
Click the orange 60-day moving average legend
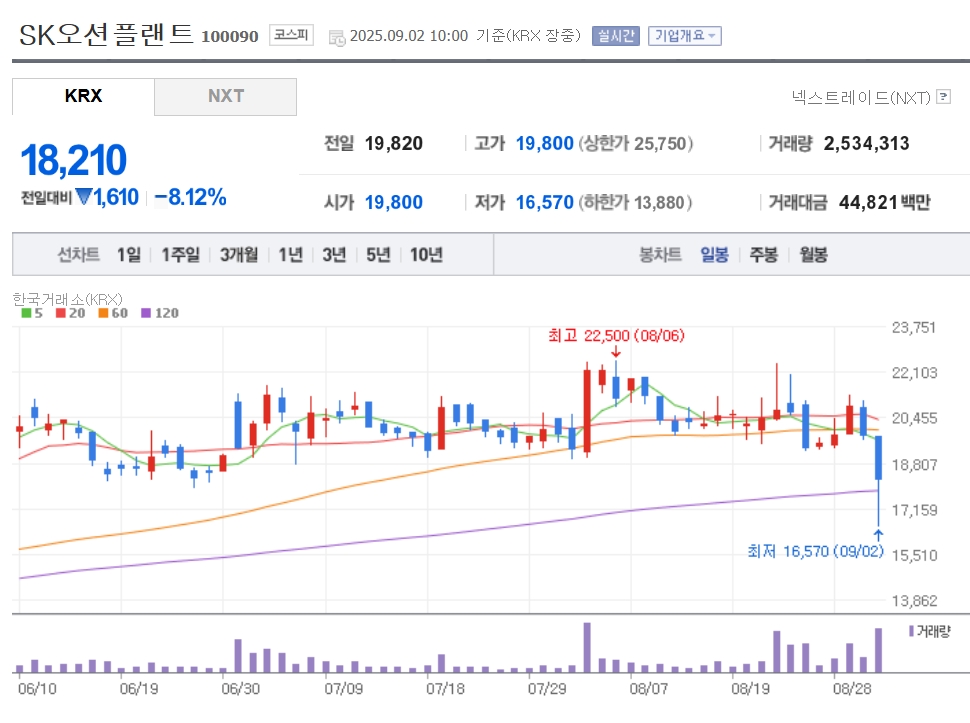click(x=113, y=313)
